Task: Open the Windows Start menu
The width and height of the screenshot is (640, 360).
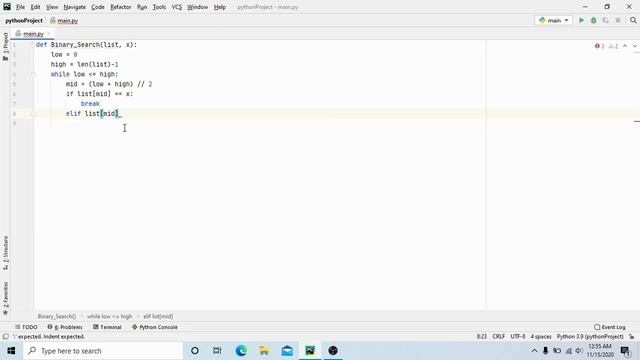Action: [x=11, y=351]
